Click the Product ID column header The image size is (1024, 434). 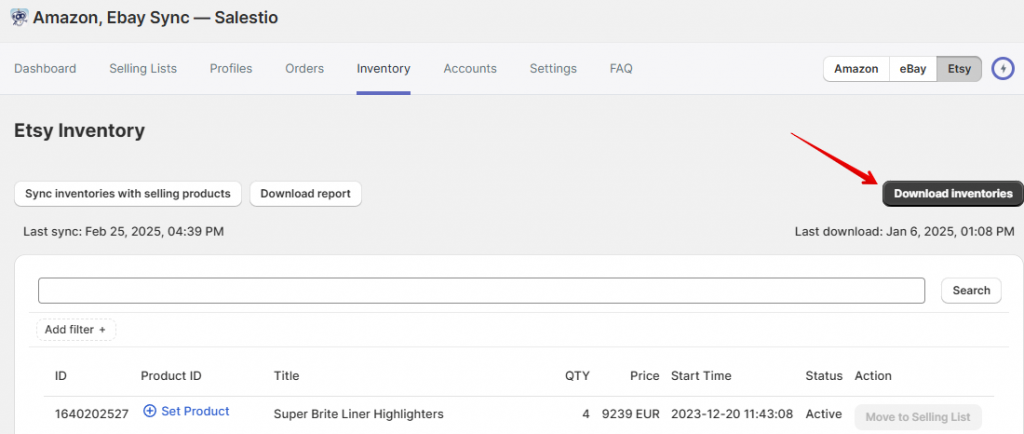tap(171, 376)
